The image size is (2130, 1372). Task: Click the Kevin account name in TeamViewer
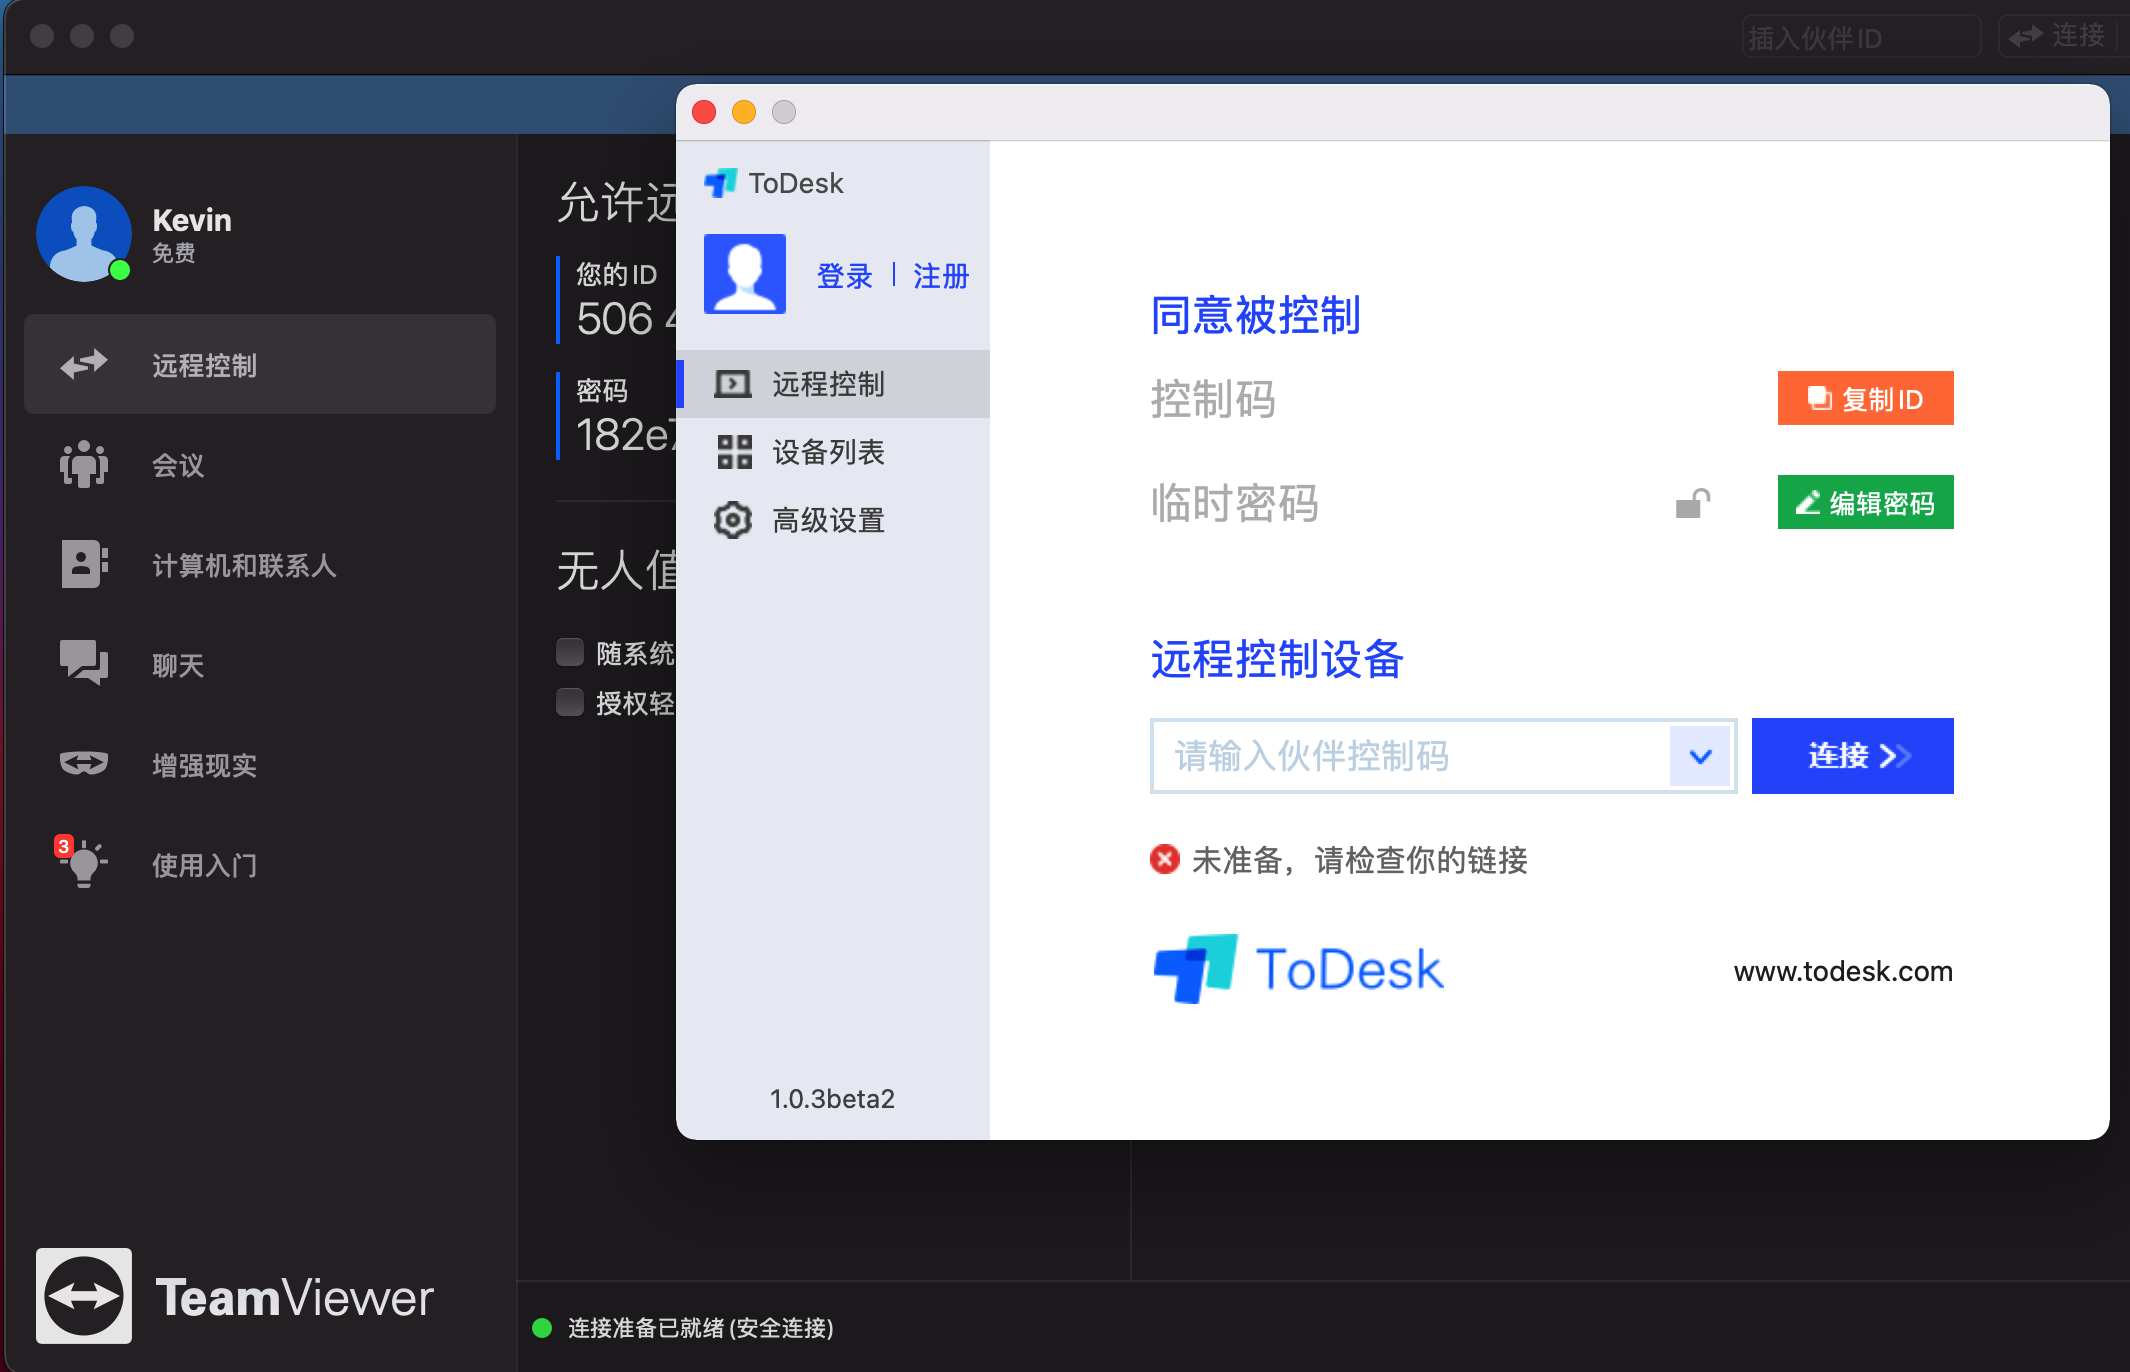(192, 220)
